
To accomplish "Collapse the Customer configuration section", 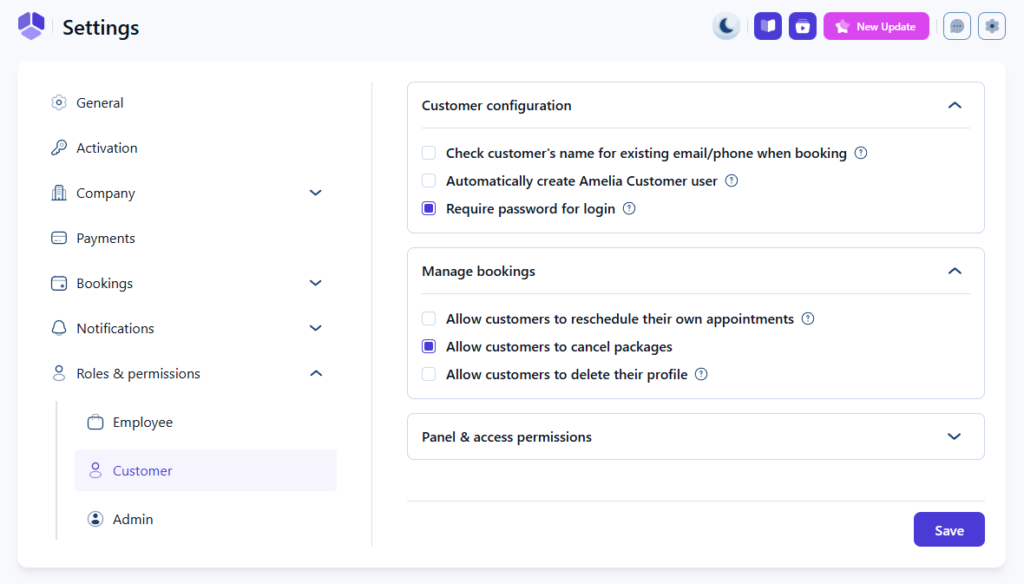I will 954,105.
